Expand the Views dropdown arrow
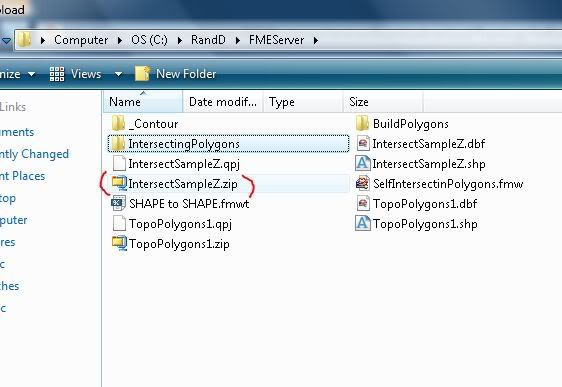Viewport: 562px width, 387px height. (x=118, y=75)
